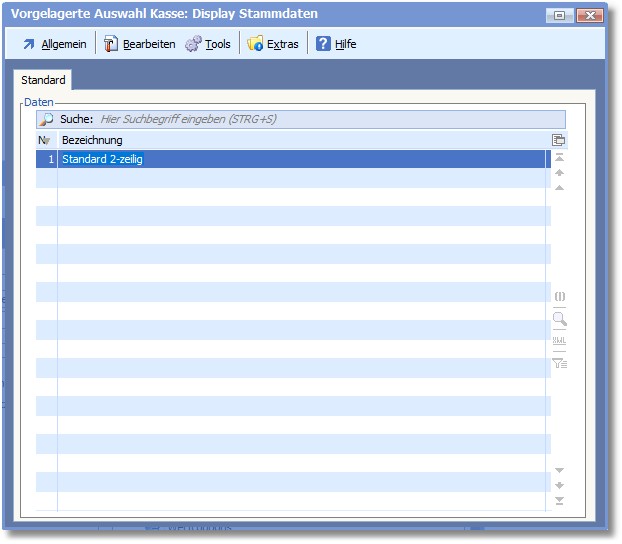Switch to the Standard tab

[44, 80]
